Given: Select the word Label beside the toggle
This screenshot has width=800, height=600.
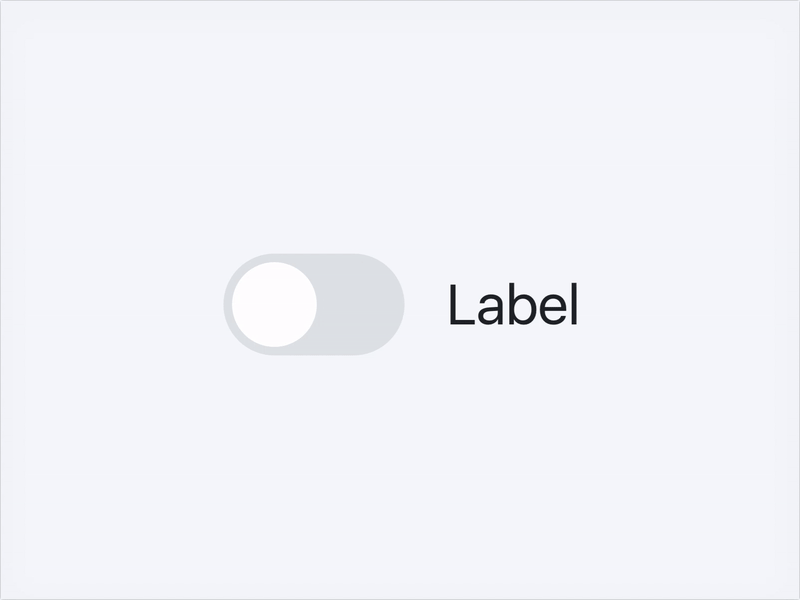Looking at the screenshot, I should 513,305.
